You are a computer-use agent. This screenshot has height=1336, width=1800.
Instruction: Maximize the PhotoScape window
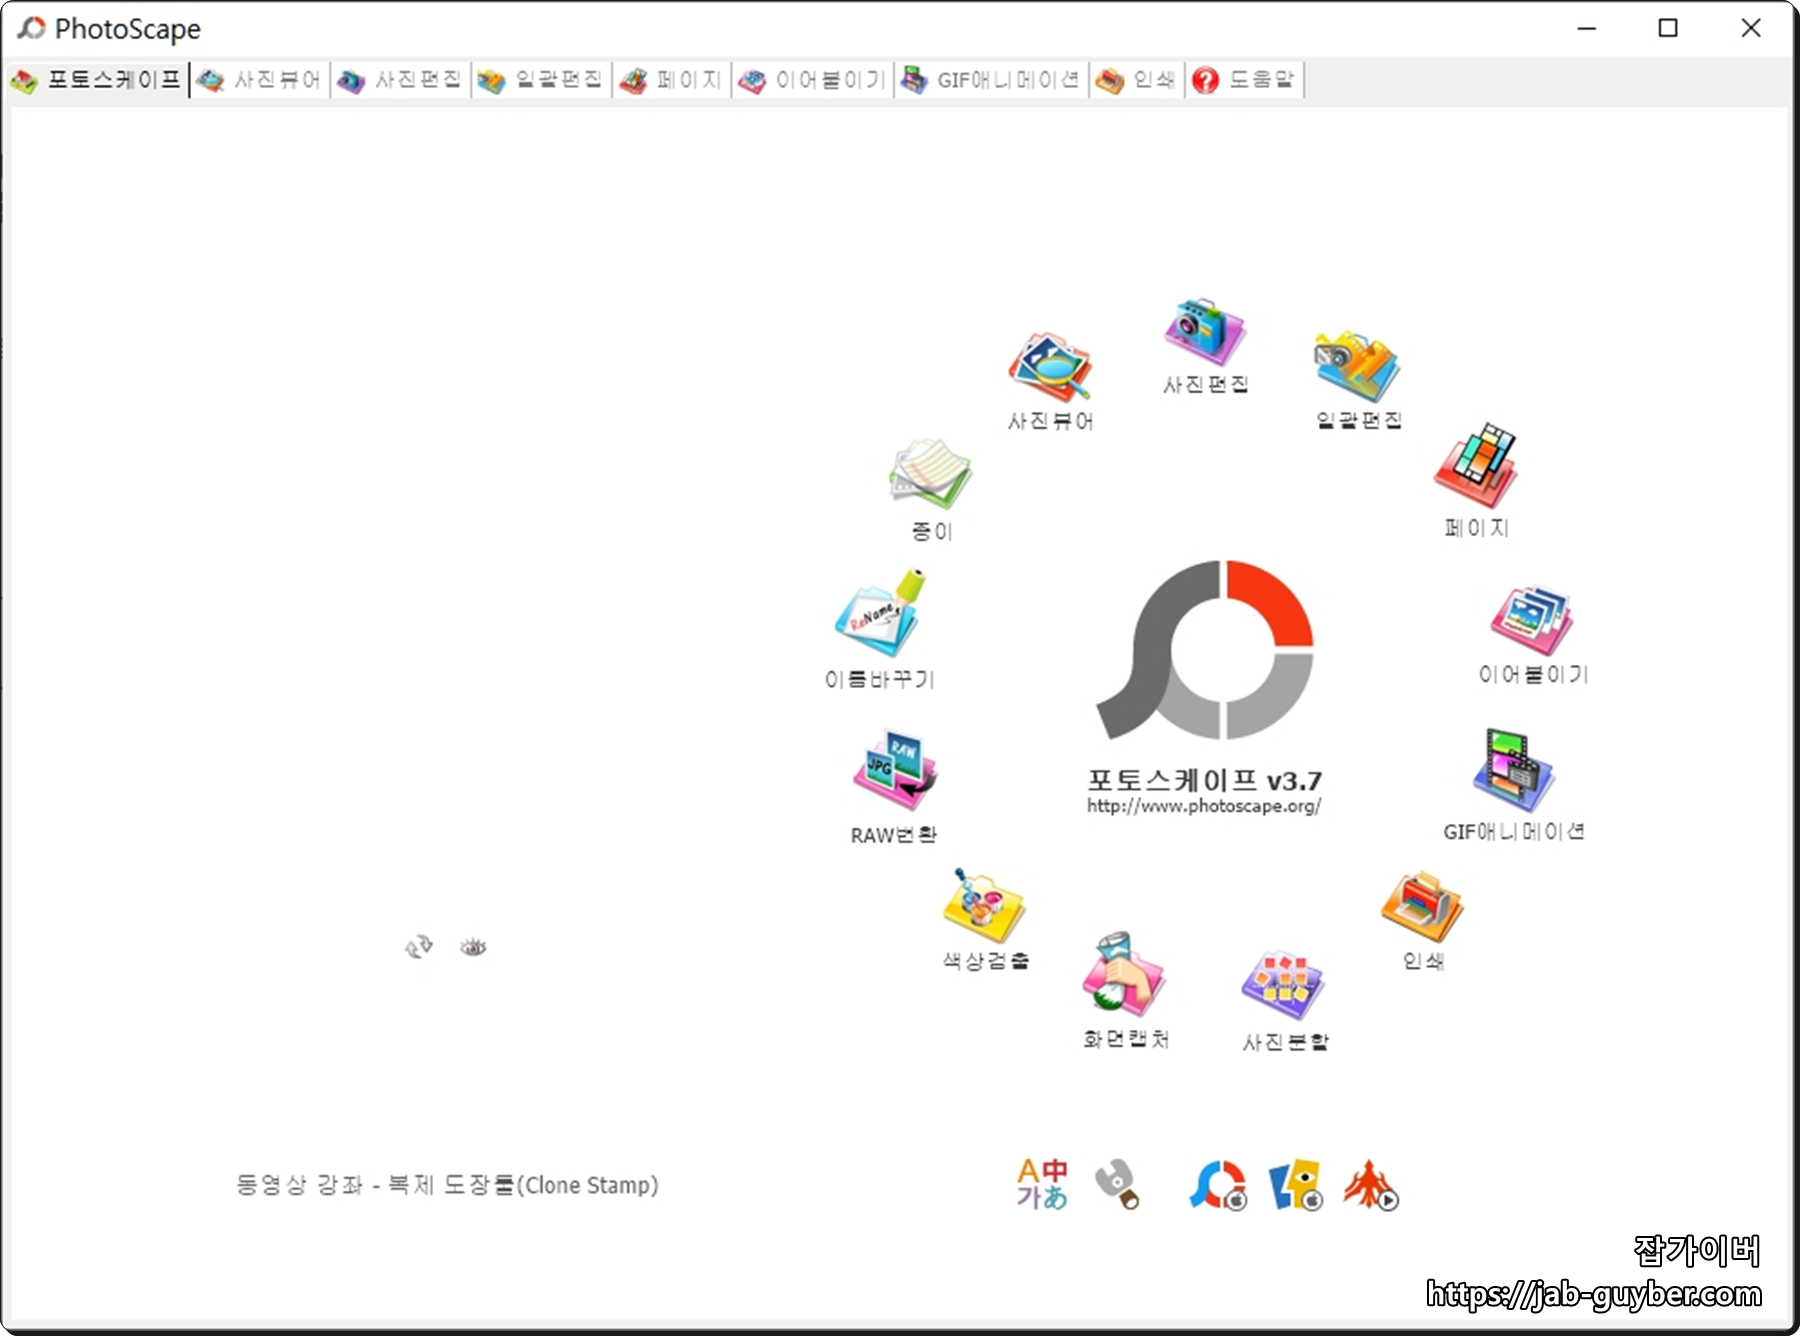(1668, 28)
